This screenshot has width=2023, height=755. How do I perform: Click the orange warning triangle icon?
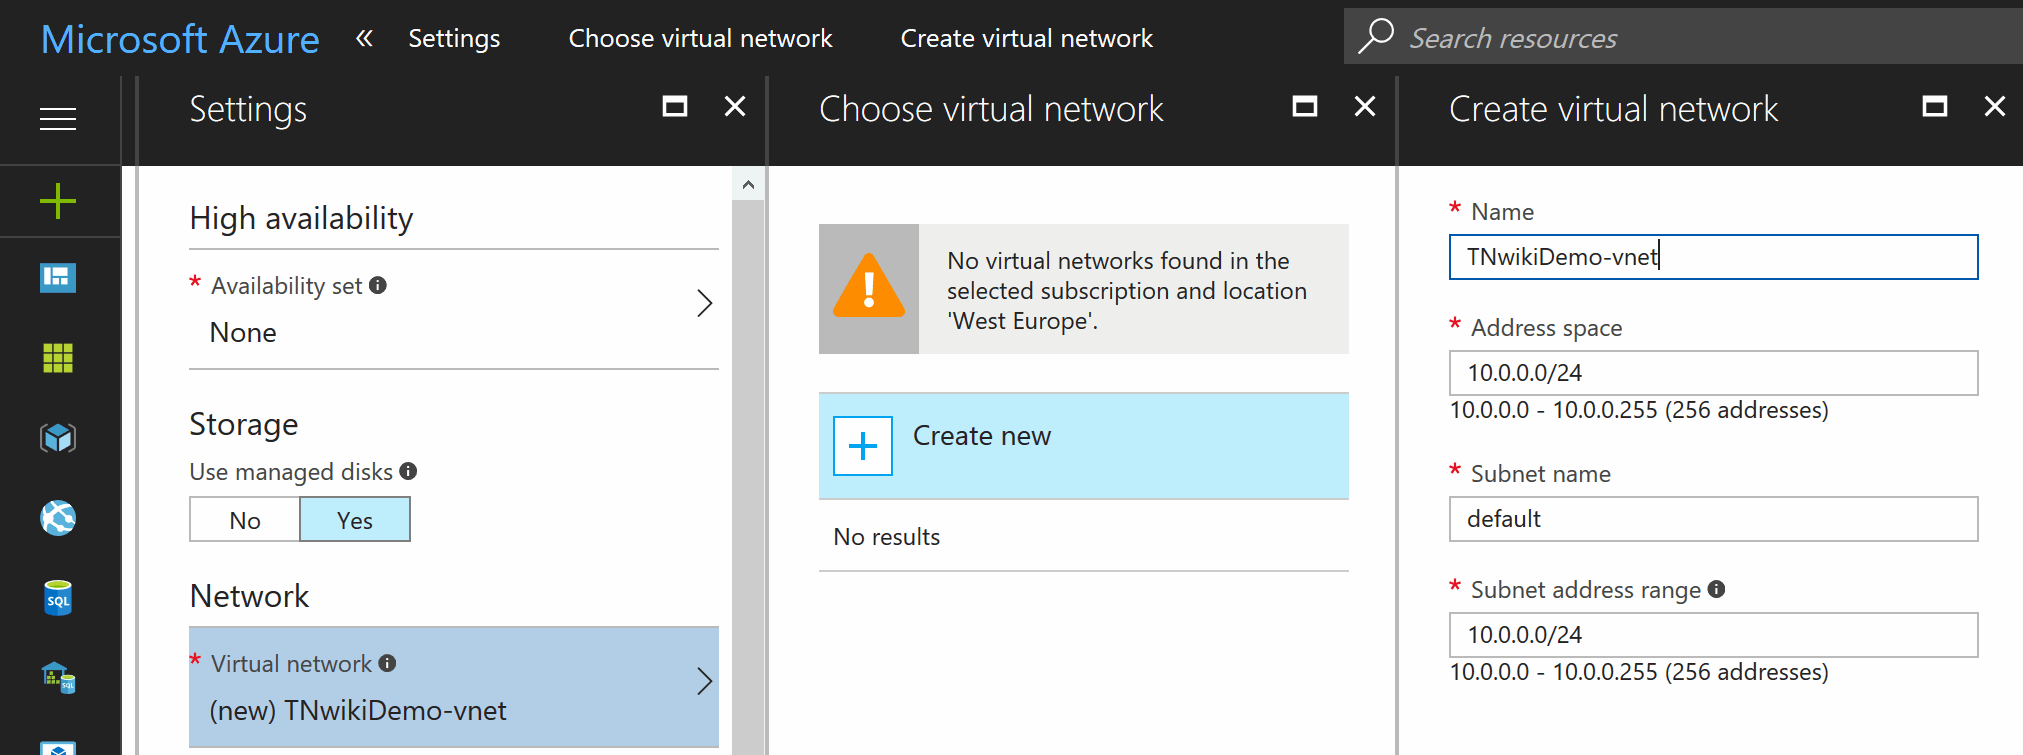(869, 288)
